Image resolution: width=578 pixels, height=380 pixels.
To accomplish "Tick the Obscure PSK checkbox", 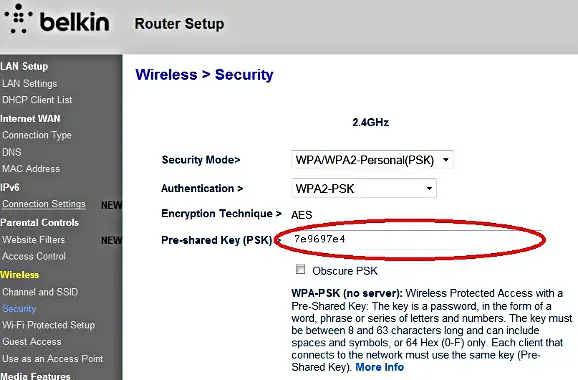I will point(300,269).
